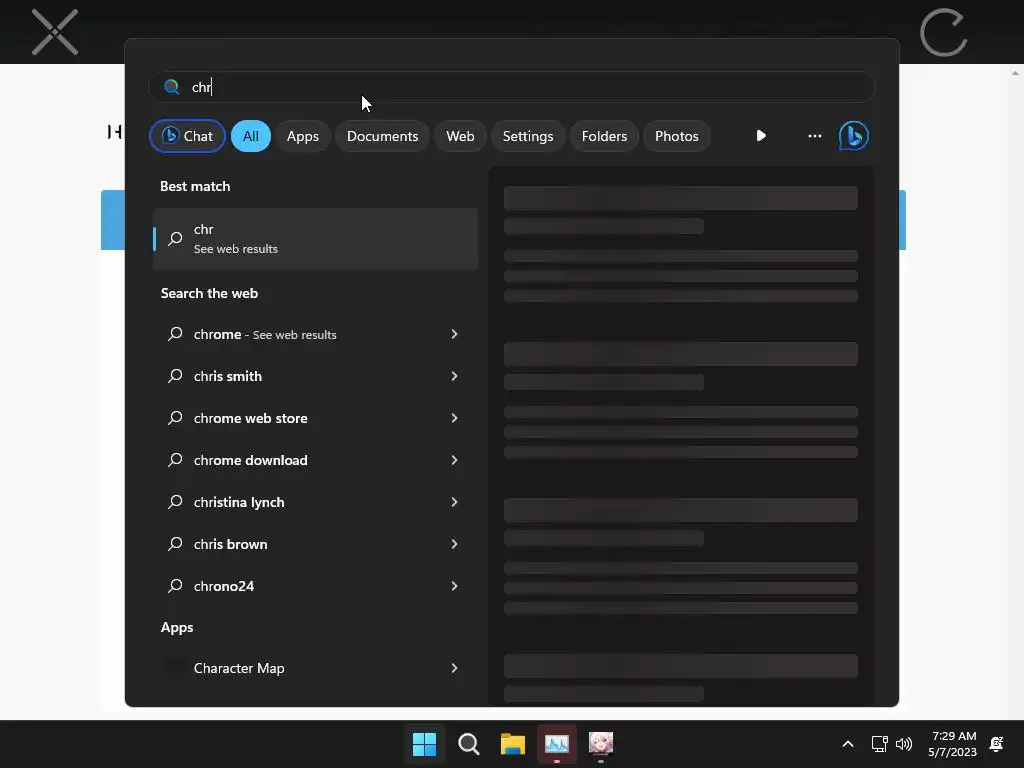
Task: Open Character Map app result
Action: coord(315,667)
